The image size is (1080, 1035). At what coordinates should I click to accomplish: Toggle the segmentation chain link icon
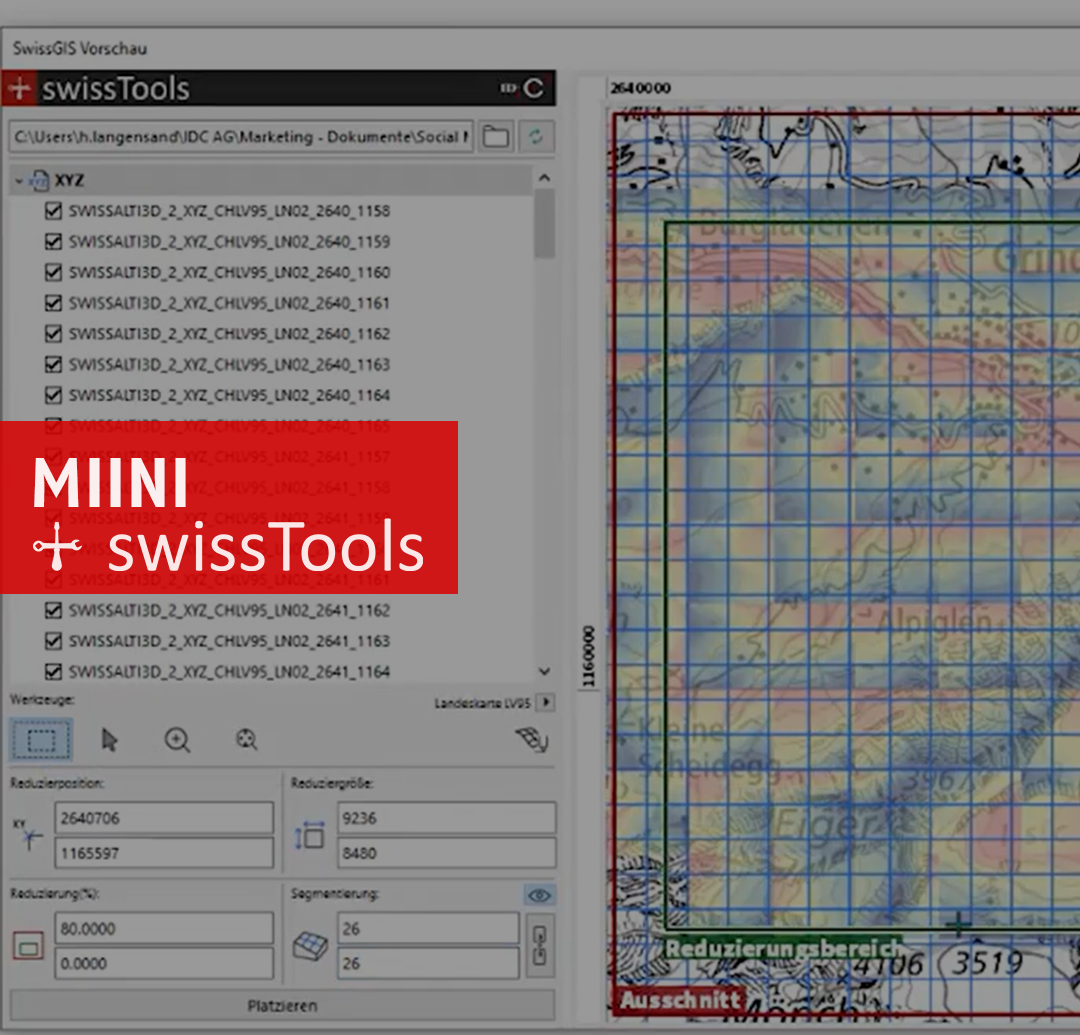coord(540,945)
